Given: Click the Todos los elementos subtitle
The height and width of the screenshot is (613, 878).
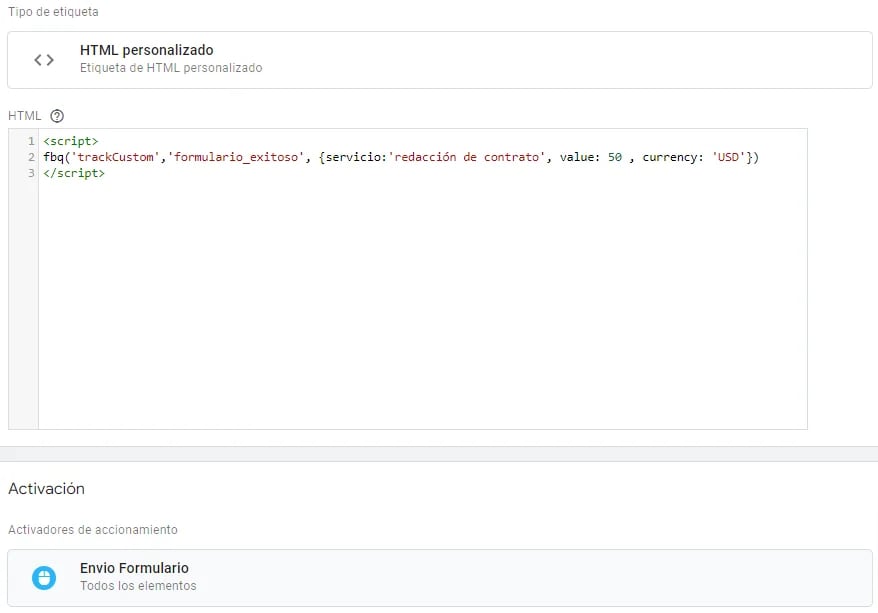Looking at the screenshot, I should pyautogui.click(x=138, y=586).
